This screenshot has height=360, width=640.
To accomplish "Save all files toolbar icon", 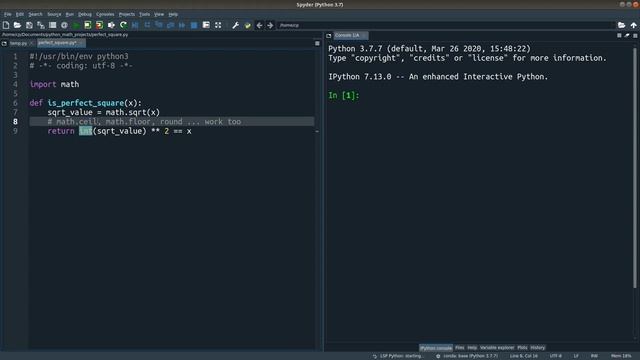I will [x=41, y=25].
